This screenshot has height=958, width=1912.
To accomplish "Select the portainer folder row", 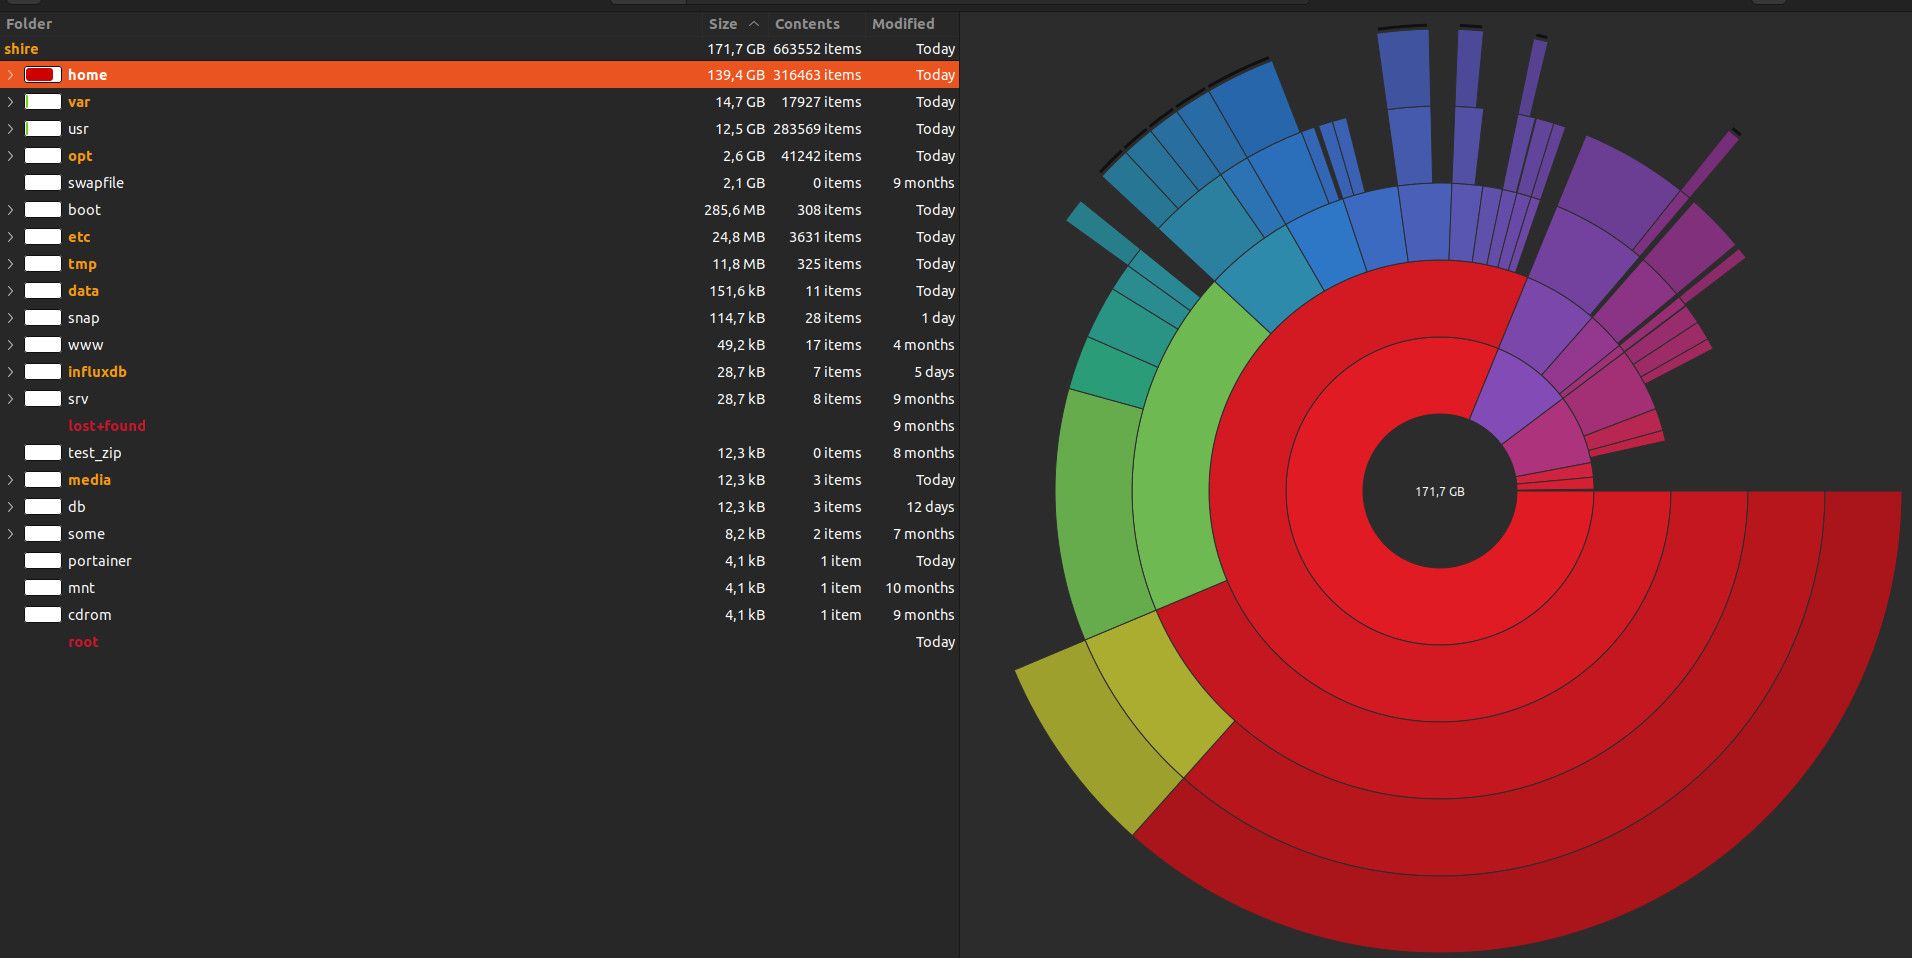I will pyautogui.click(x=99, y=561).
